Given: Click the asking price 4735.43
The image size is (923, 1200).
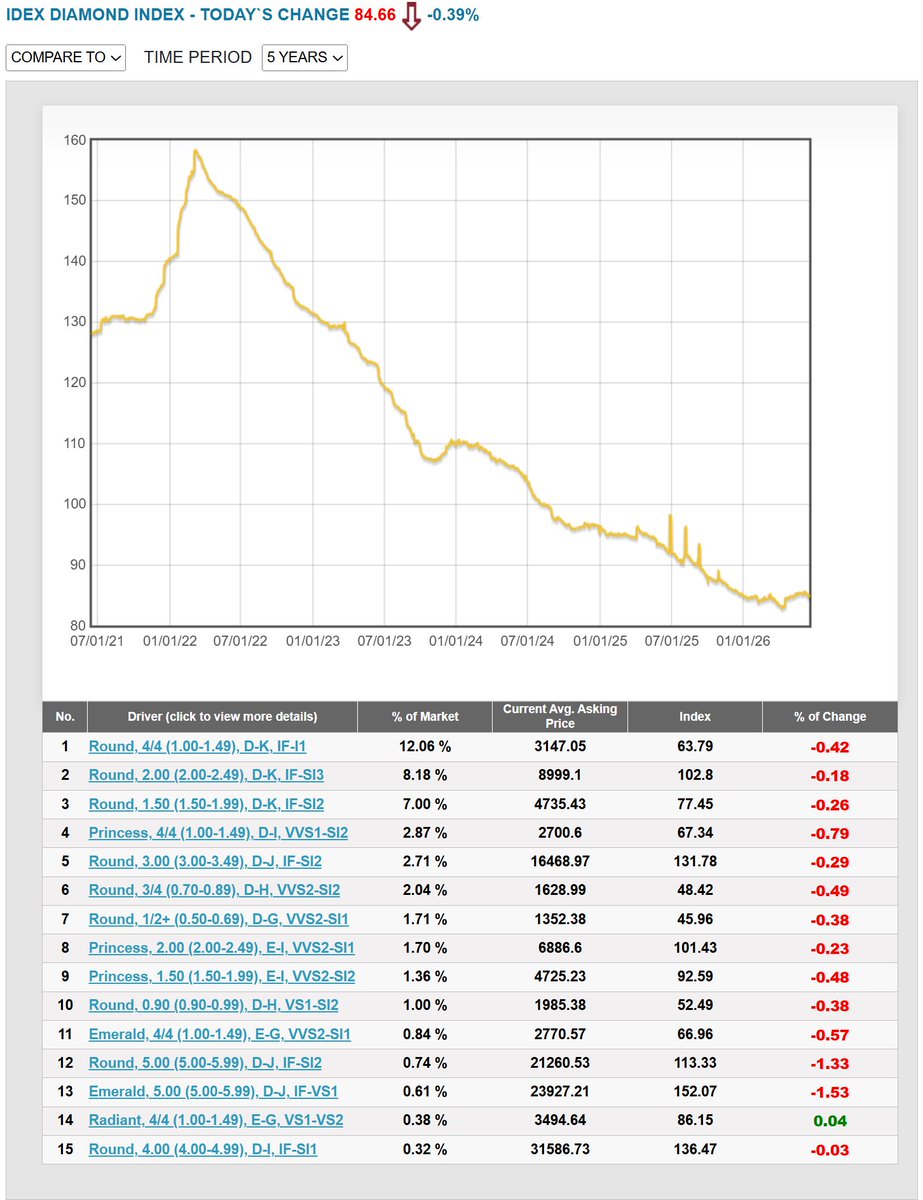Looking at the screenshot, I should [x=560, y=804].
